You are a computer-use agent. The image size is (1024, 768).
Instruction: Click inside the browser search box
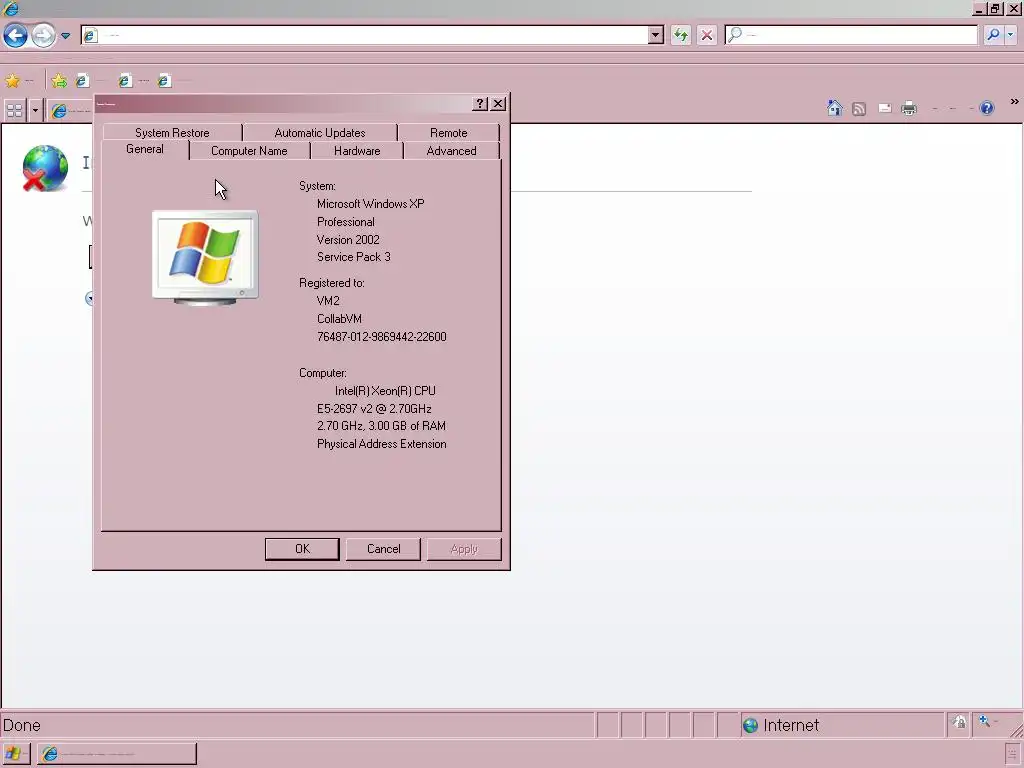[x=851, y=35]
